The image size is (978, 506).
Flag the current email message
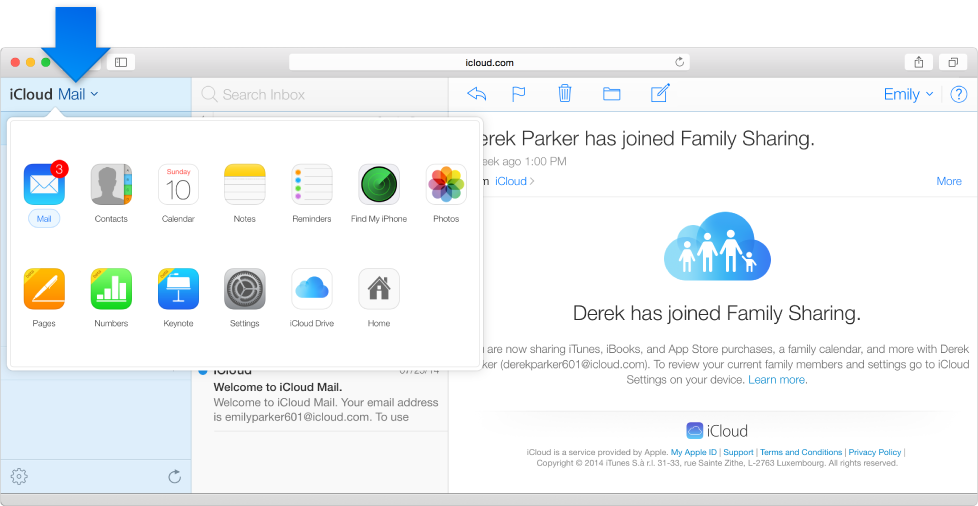pos(519,94)
